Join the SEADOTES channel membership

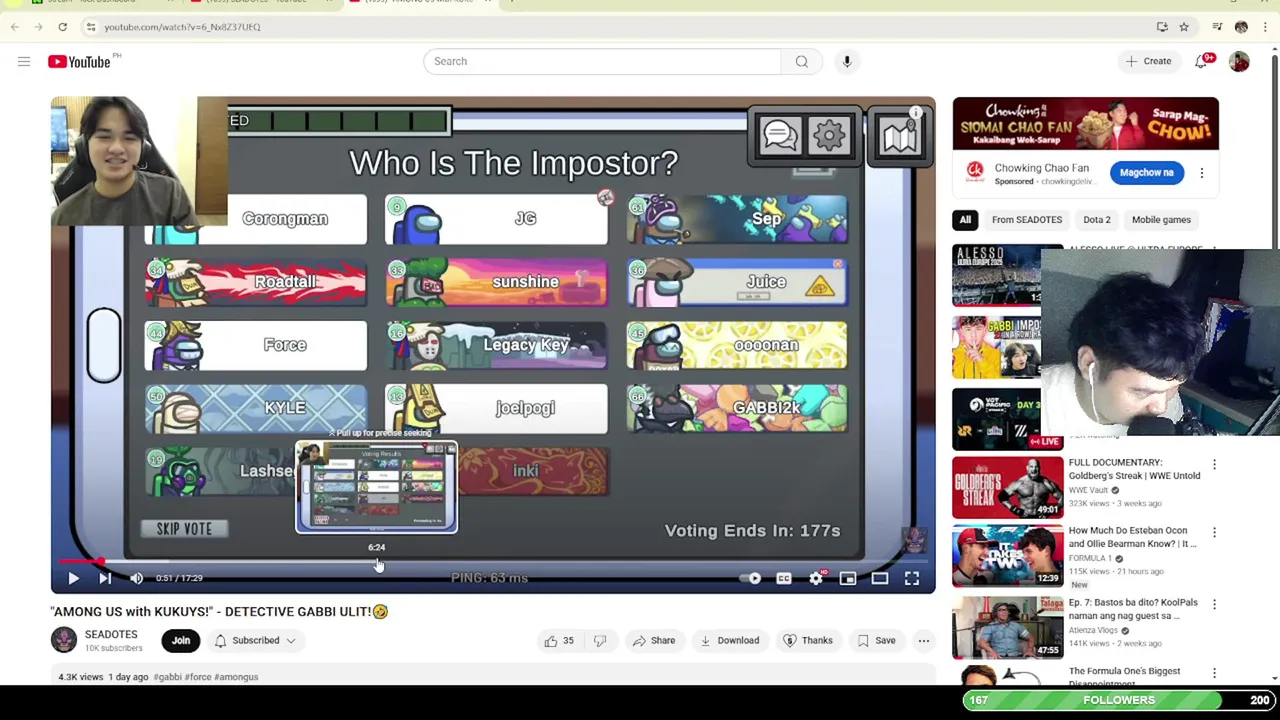181,641
